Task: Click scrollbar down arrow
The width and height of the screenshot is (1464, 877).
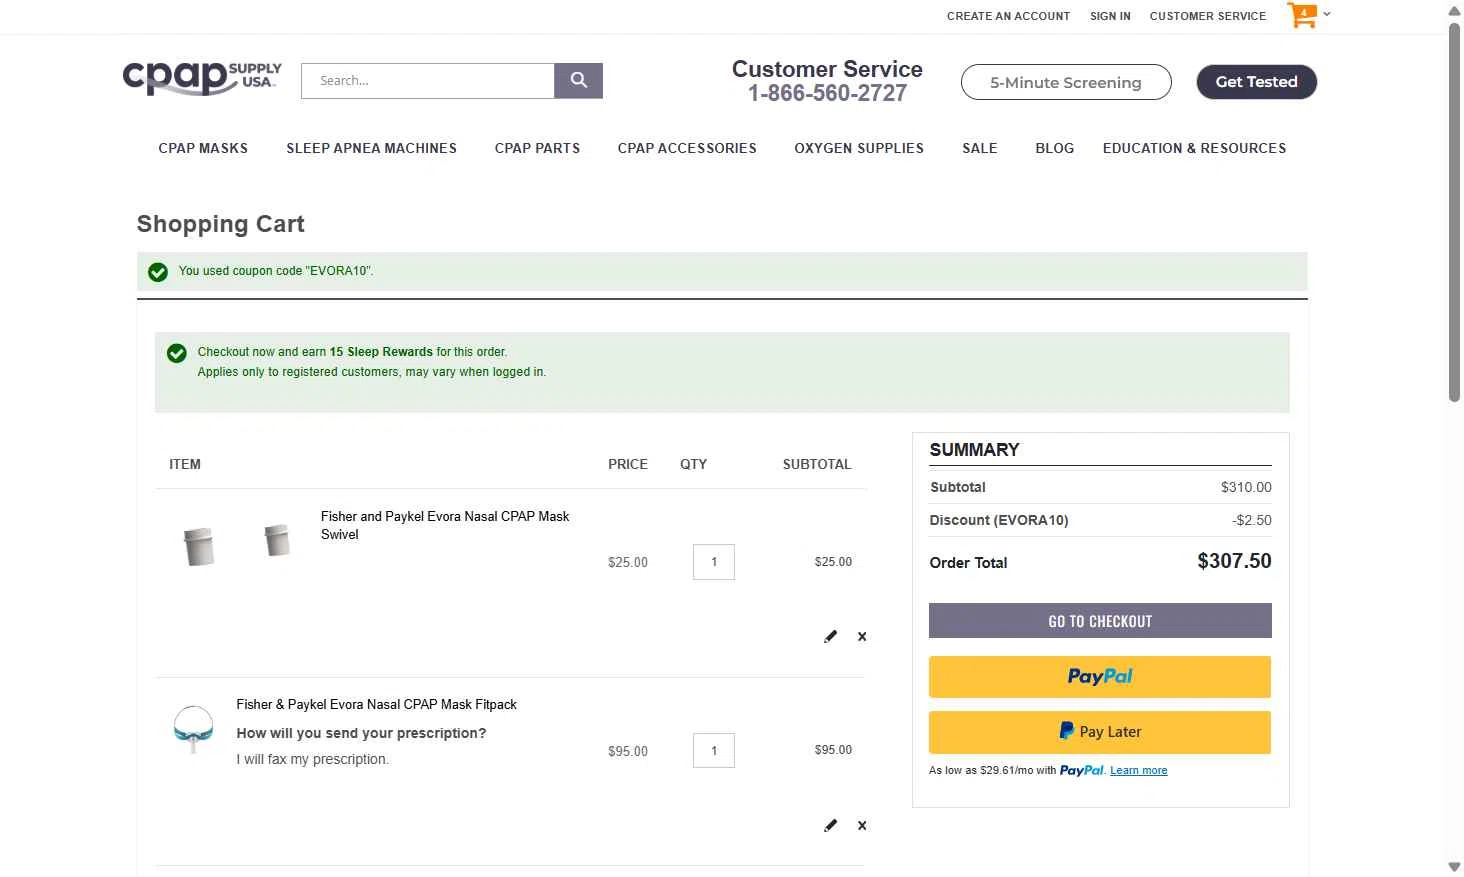Action: [x=1454, y=866]
